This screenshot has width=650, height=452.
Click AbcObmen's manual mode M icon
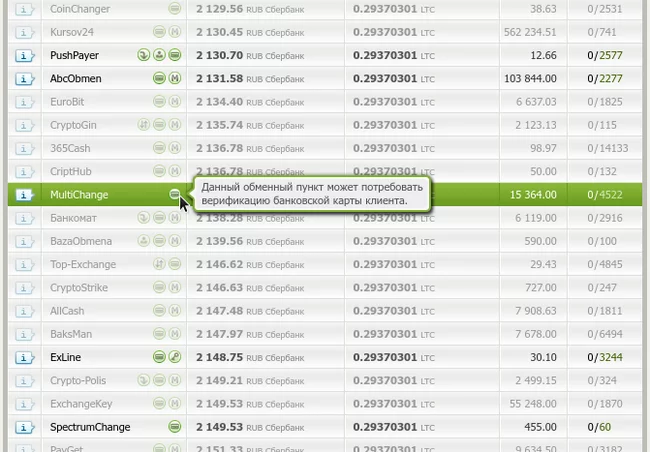pyautogui.click(x=175, y=78)
